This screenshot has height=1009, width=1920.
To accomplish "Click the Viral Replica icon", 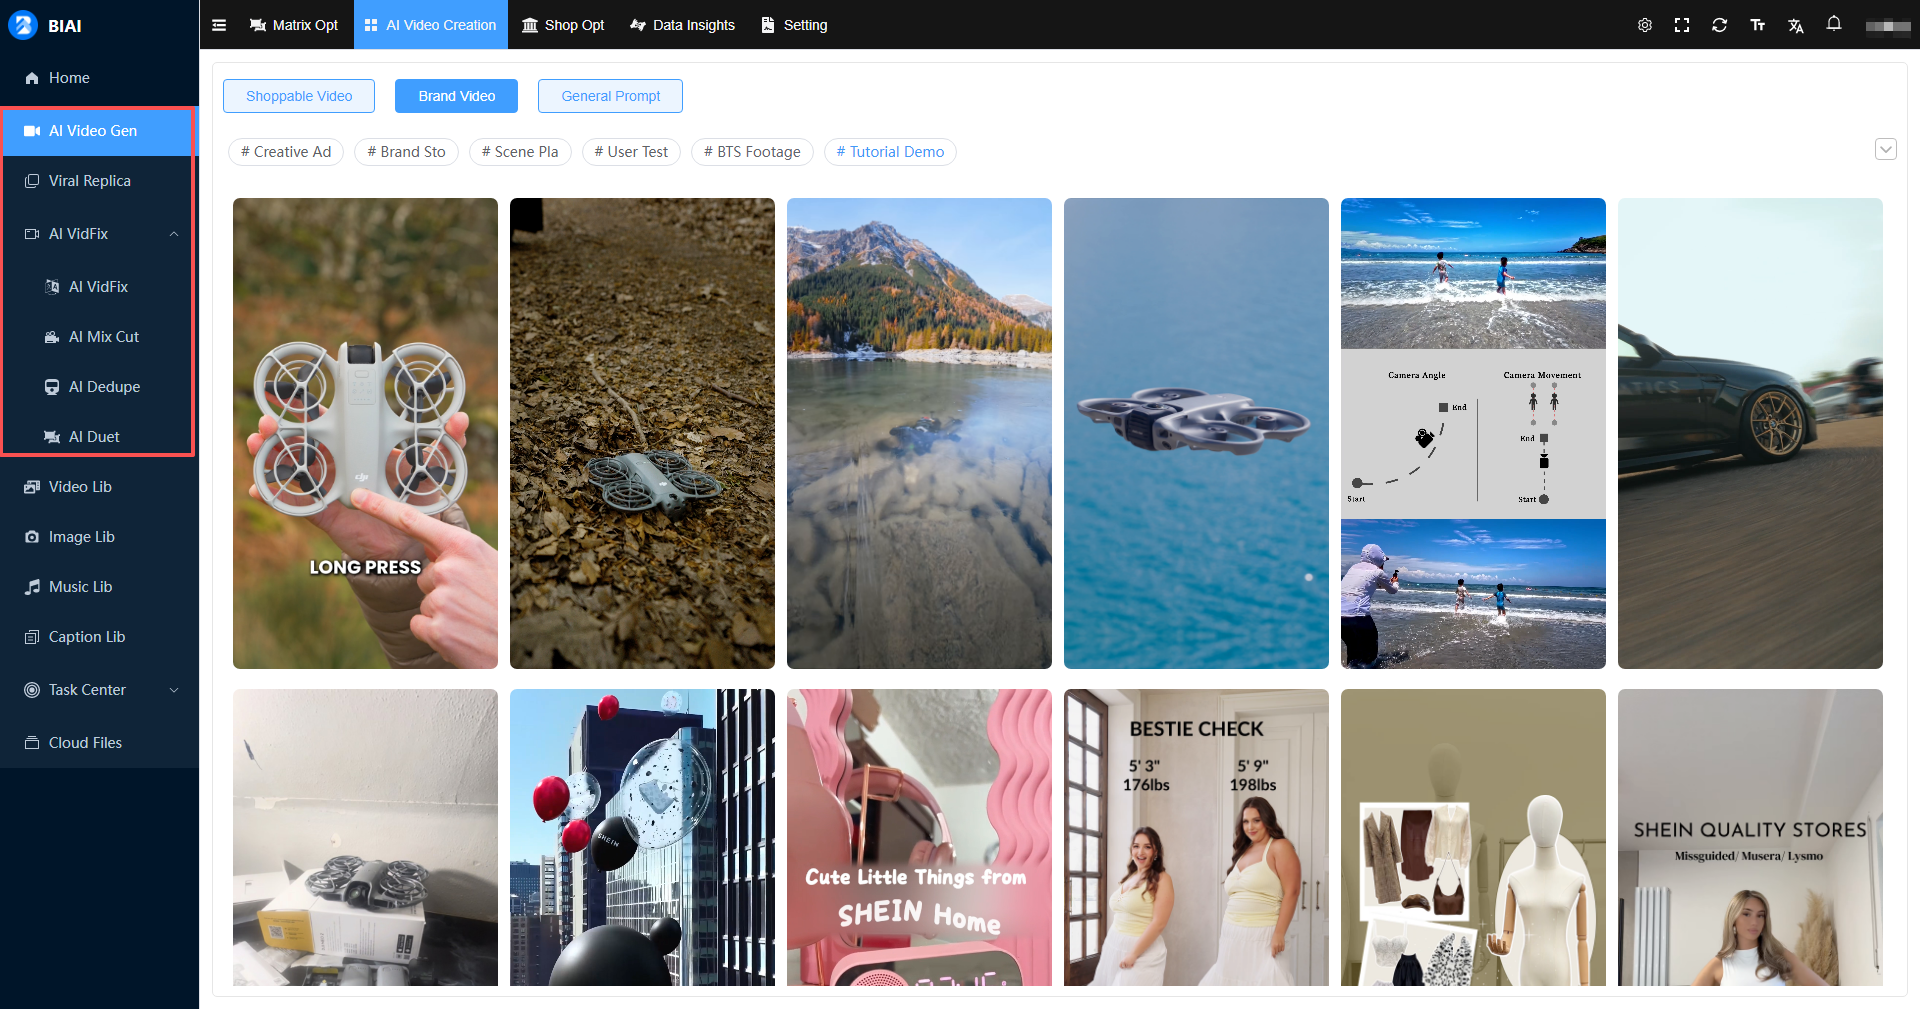I will coord(32,181).
